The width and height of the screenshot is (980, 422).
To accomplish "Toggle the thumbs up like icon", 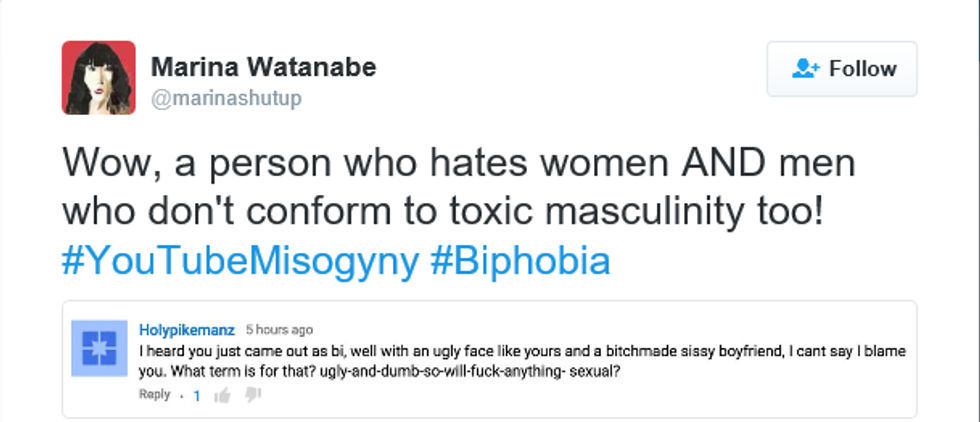I will [x=222, y=396].
